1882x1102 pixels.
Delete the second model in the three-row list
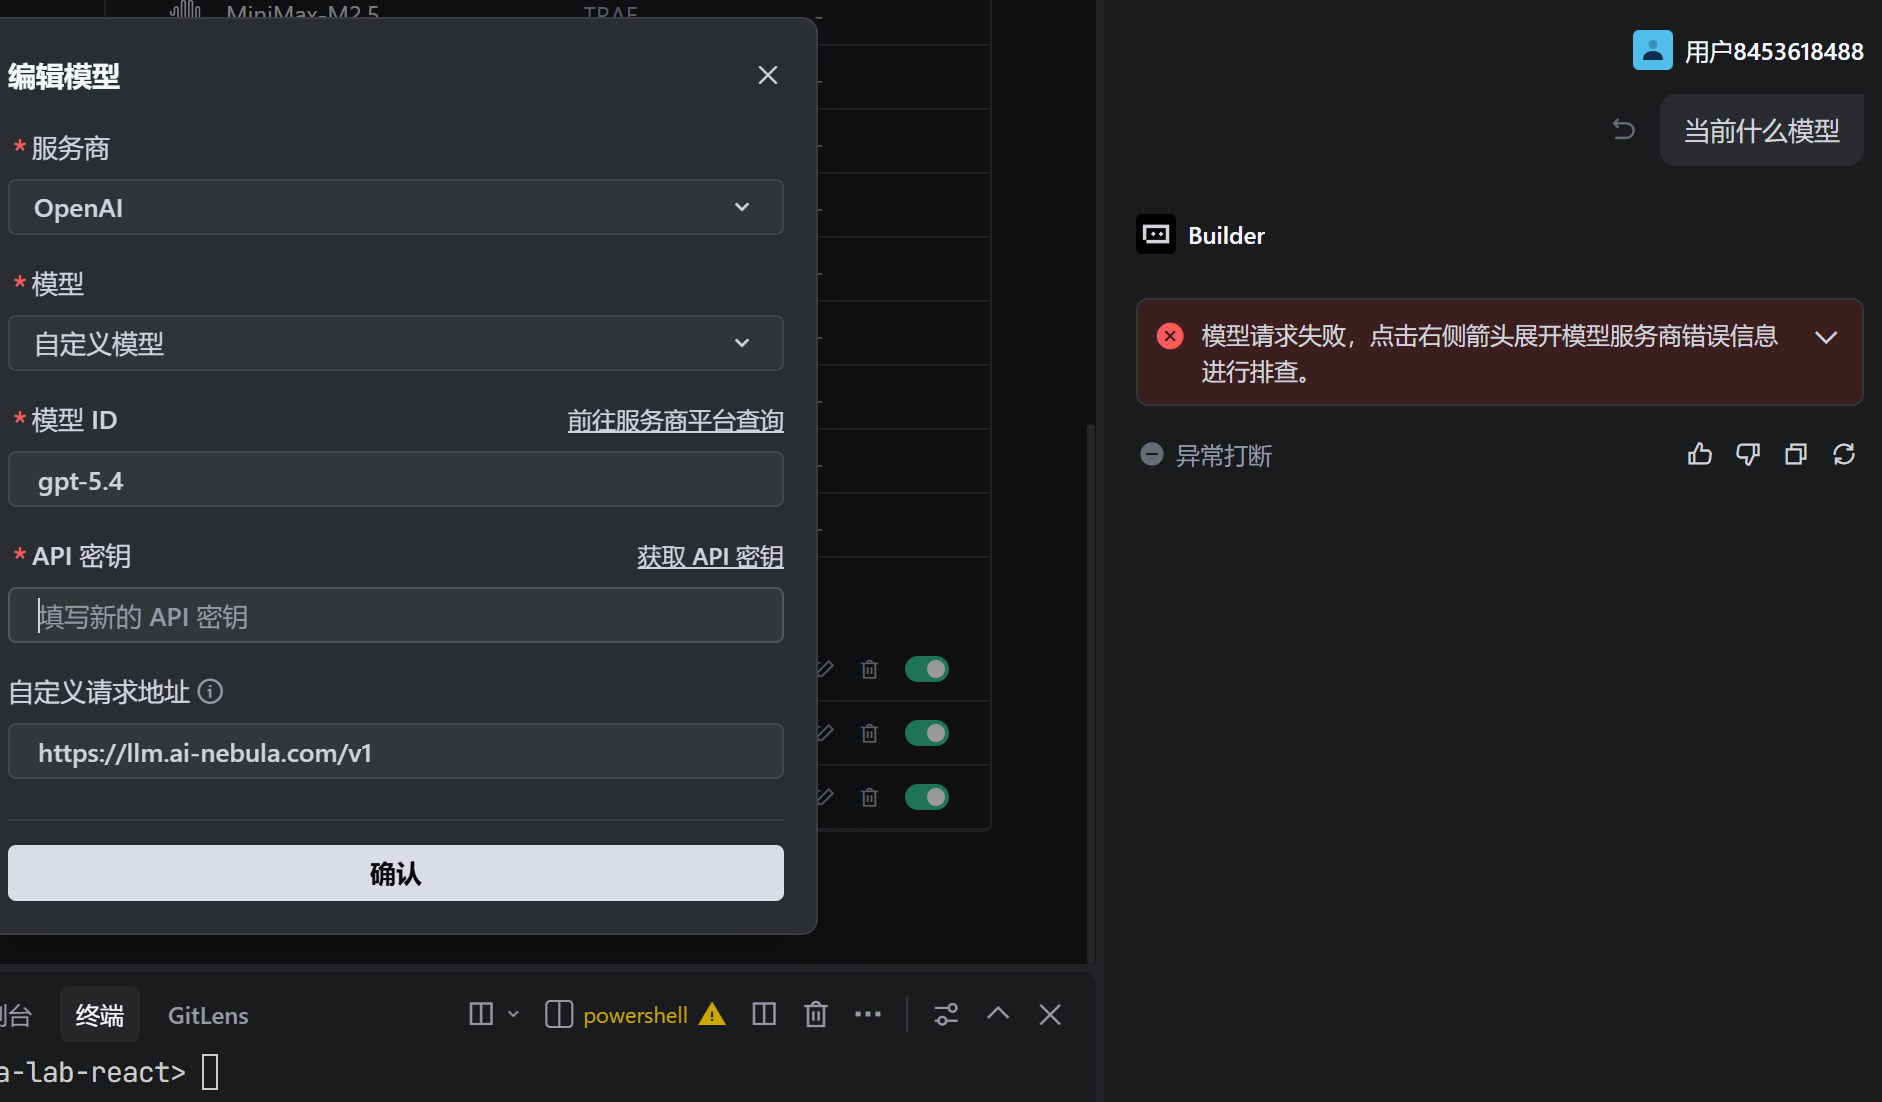pyautogui.click(x=869, y=733)
